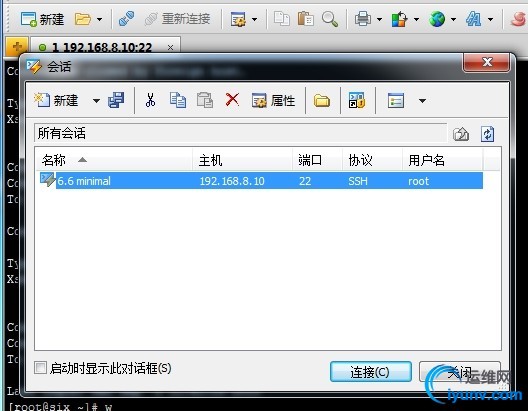
Task: Expand the view mode dropdown arrow
Action: (x=422, y=101)
